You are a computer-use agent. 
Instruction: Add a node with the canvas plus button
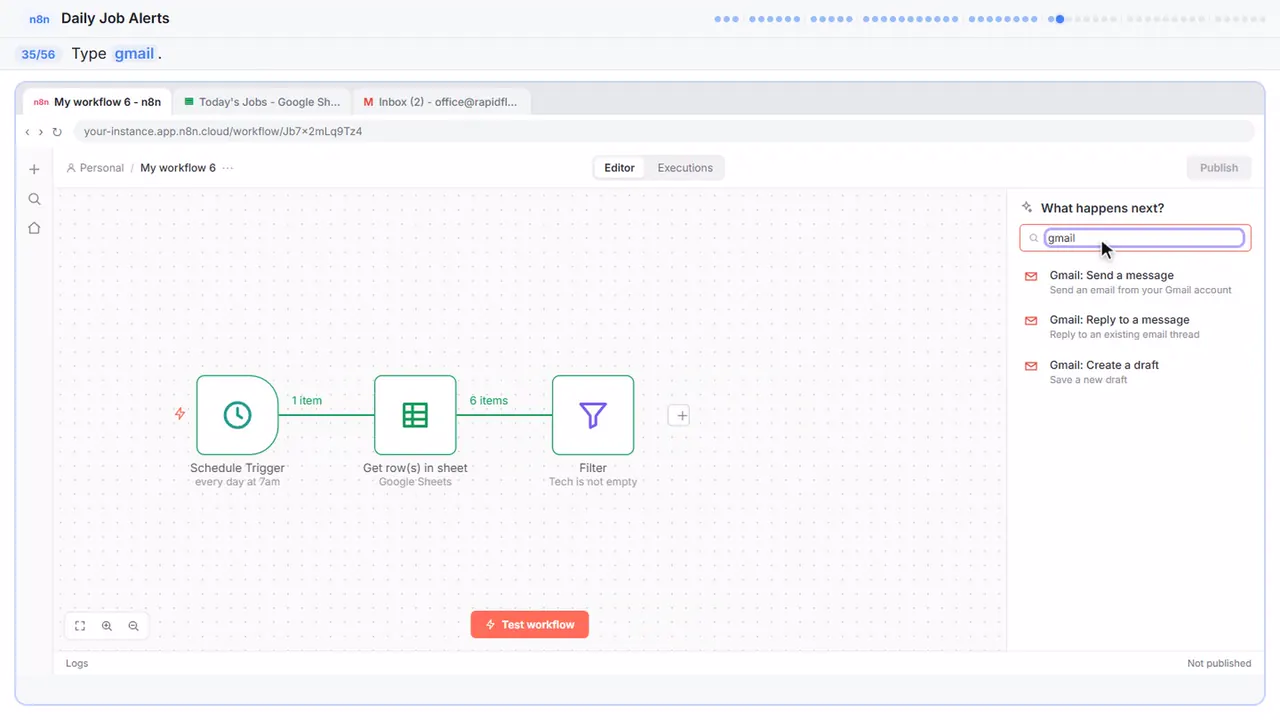[679, 415]
